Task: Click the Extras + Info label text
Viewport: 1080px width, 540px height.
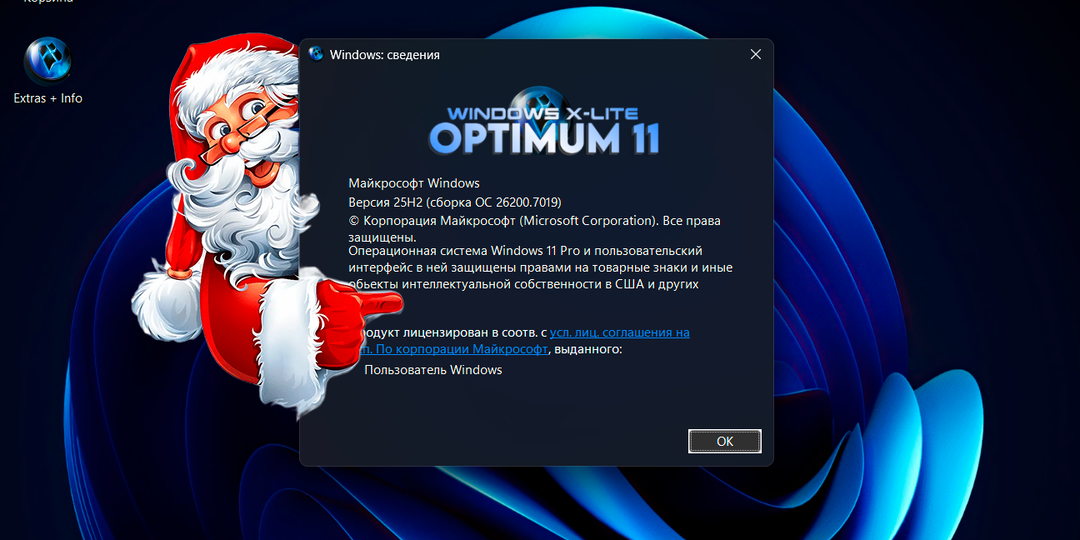Action: 48,98
